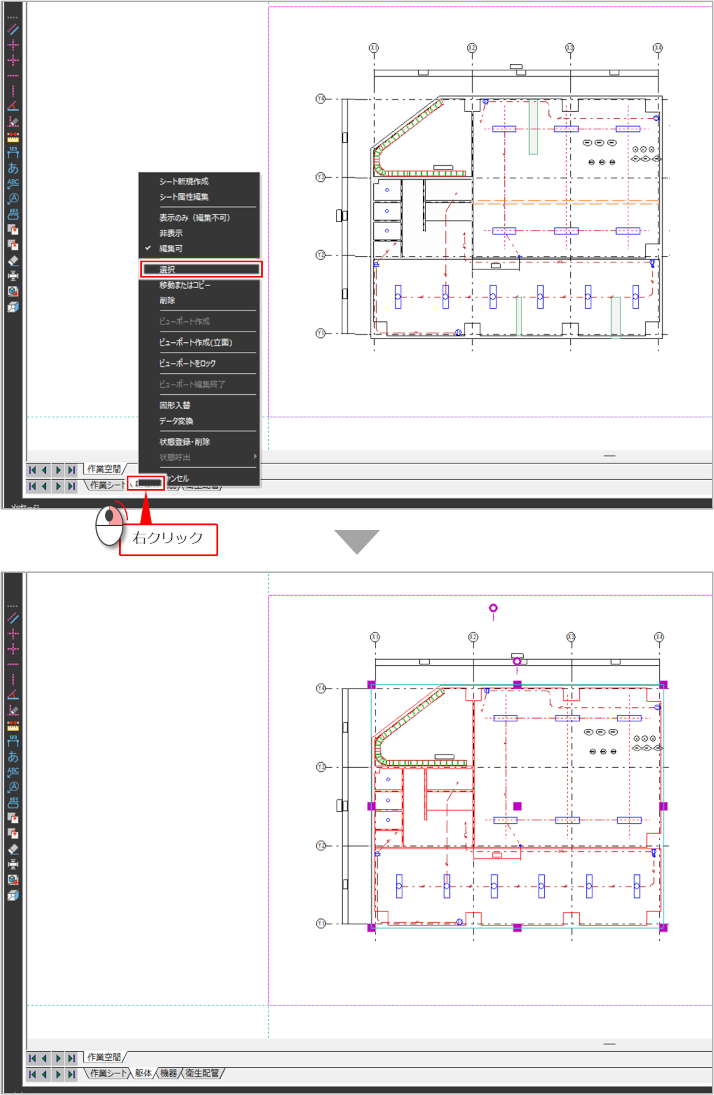Choose 非表示 to hide the sheet
This screenshot has height=1095, width=714.
173,232
